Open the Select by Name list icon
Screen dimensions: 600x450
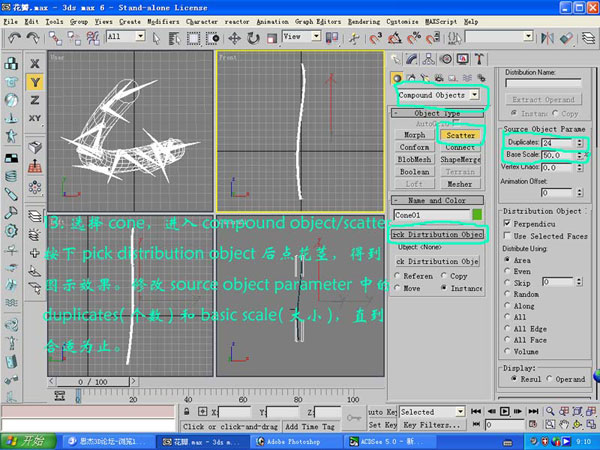pyautogui.click(x=174, y=38)
